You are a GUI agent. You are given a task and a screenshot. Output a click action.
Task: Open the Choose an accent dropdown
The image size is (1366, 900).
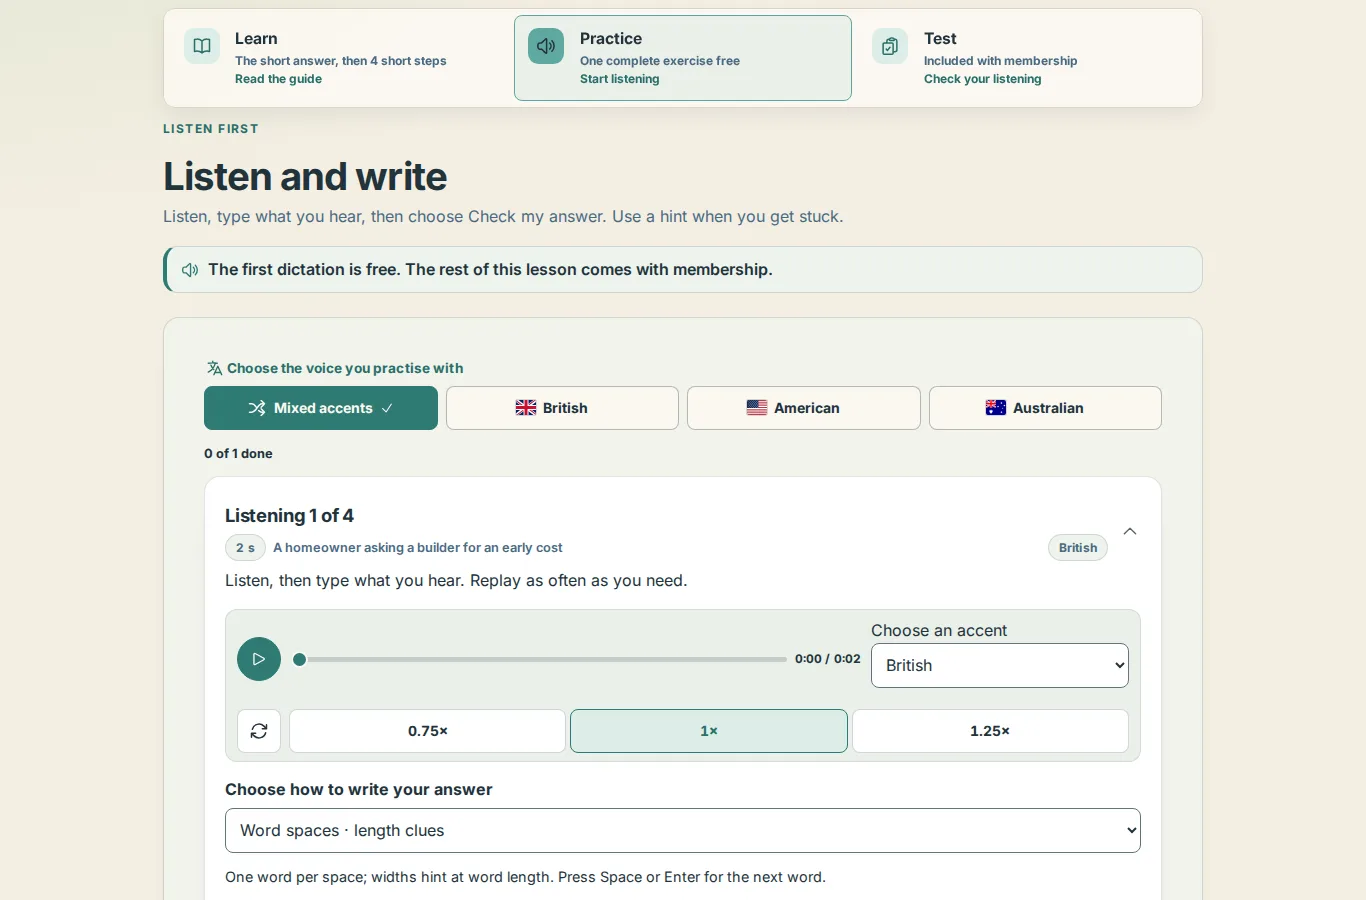1000,666
